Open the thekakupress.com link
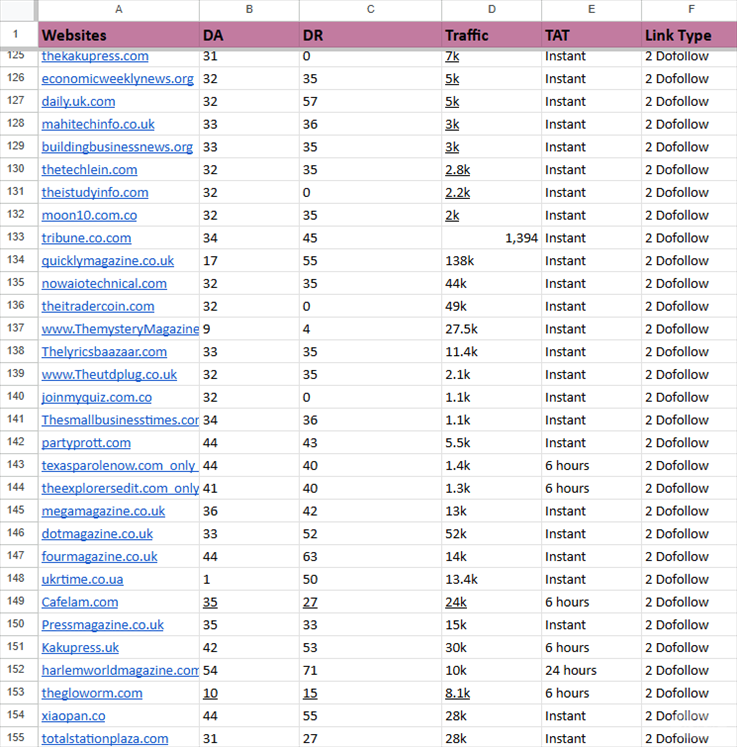 [95, 56]
